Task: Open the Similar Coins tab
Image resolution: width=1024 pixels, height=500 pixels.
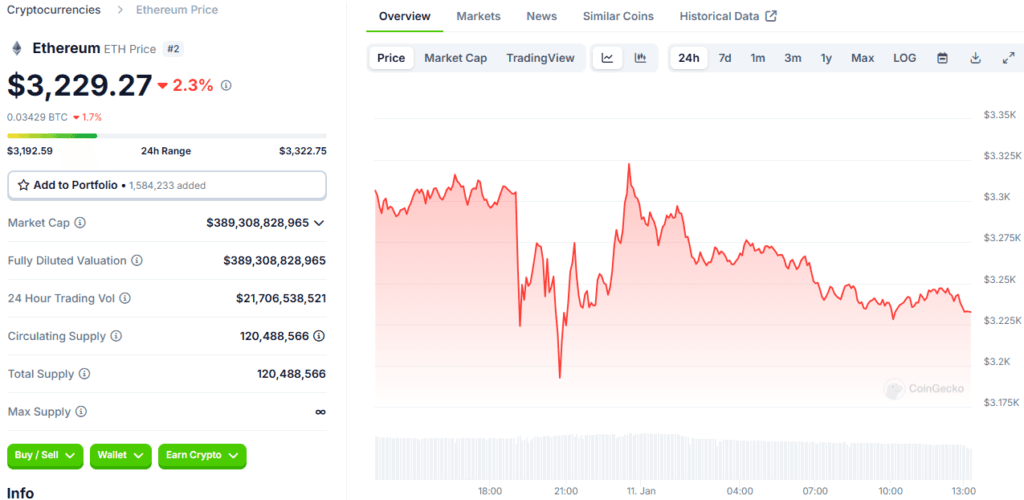Action: point(618,16)
